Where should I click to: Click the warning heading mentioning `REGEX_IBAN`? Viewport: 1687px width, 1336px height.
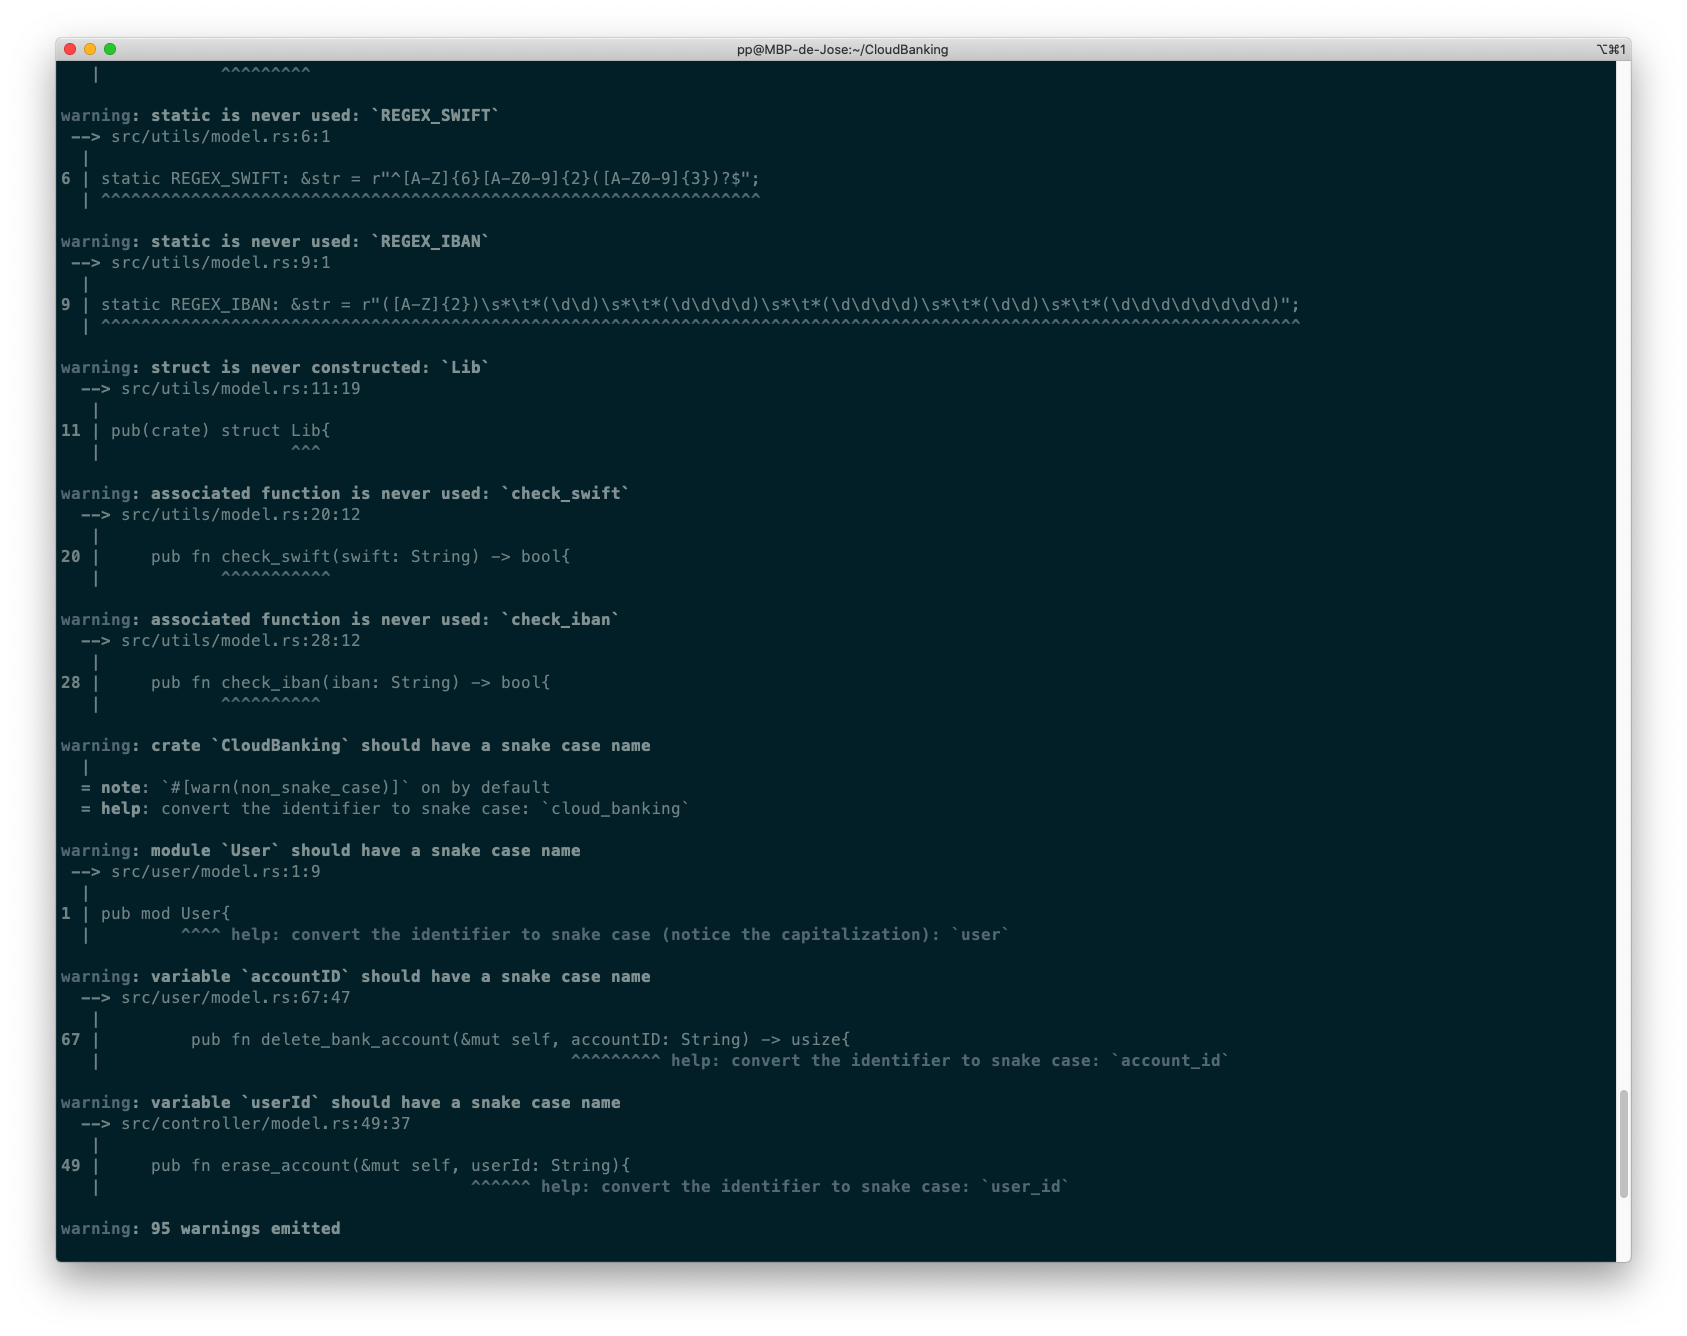[275, 242]
